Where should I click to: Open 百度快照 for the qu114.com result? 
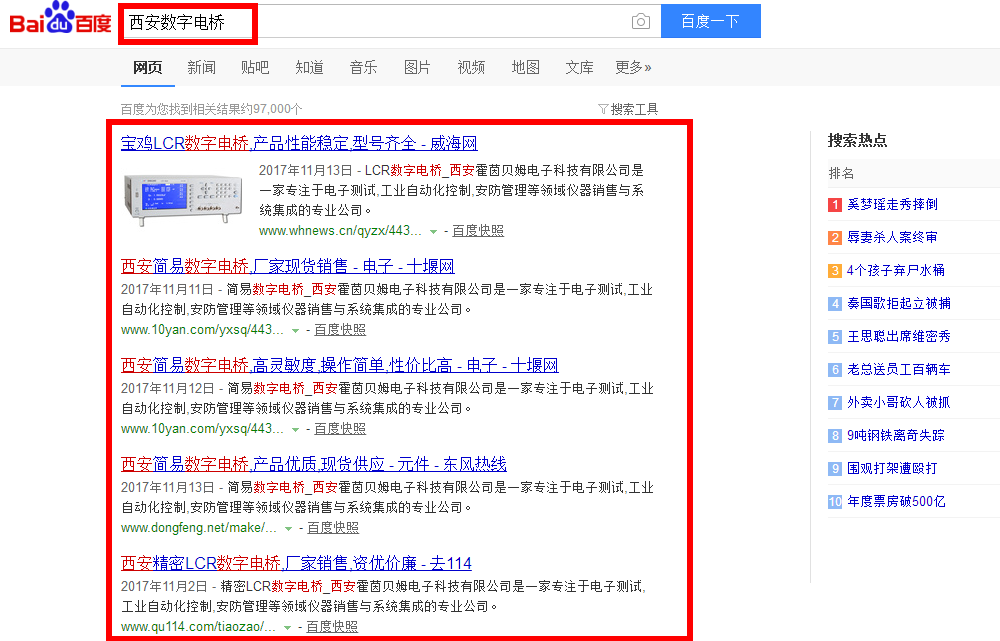(x=332, y=627)
